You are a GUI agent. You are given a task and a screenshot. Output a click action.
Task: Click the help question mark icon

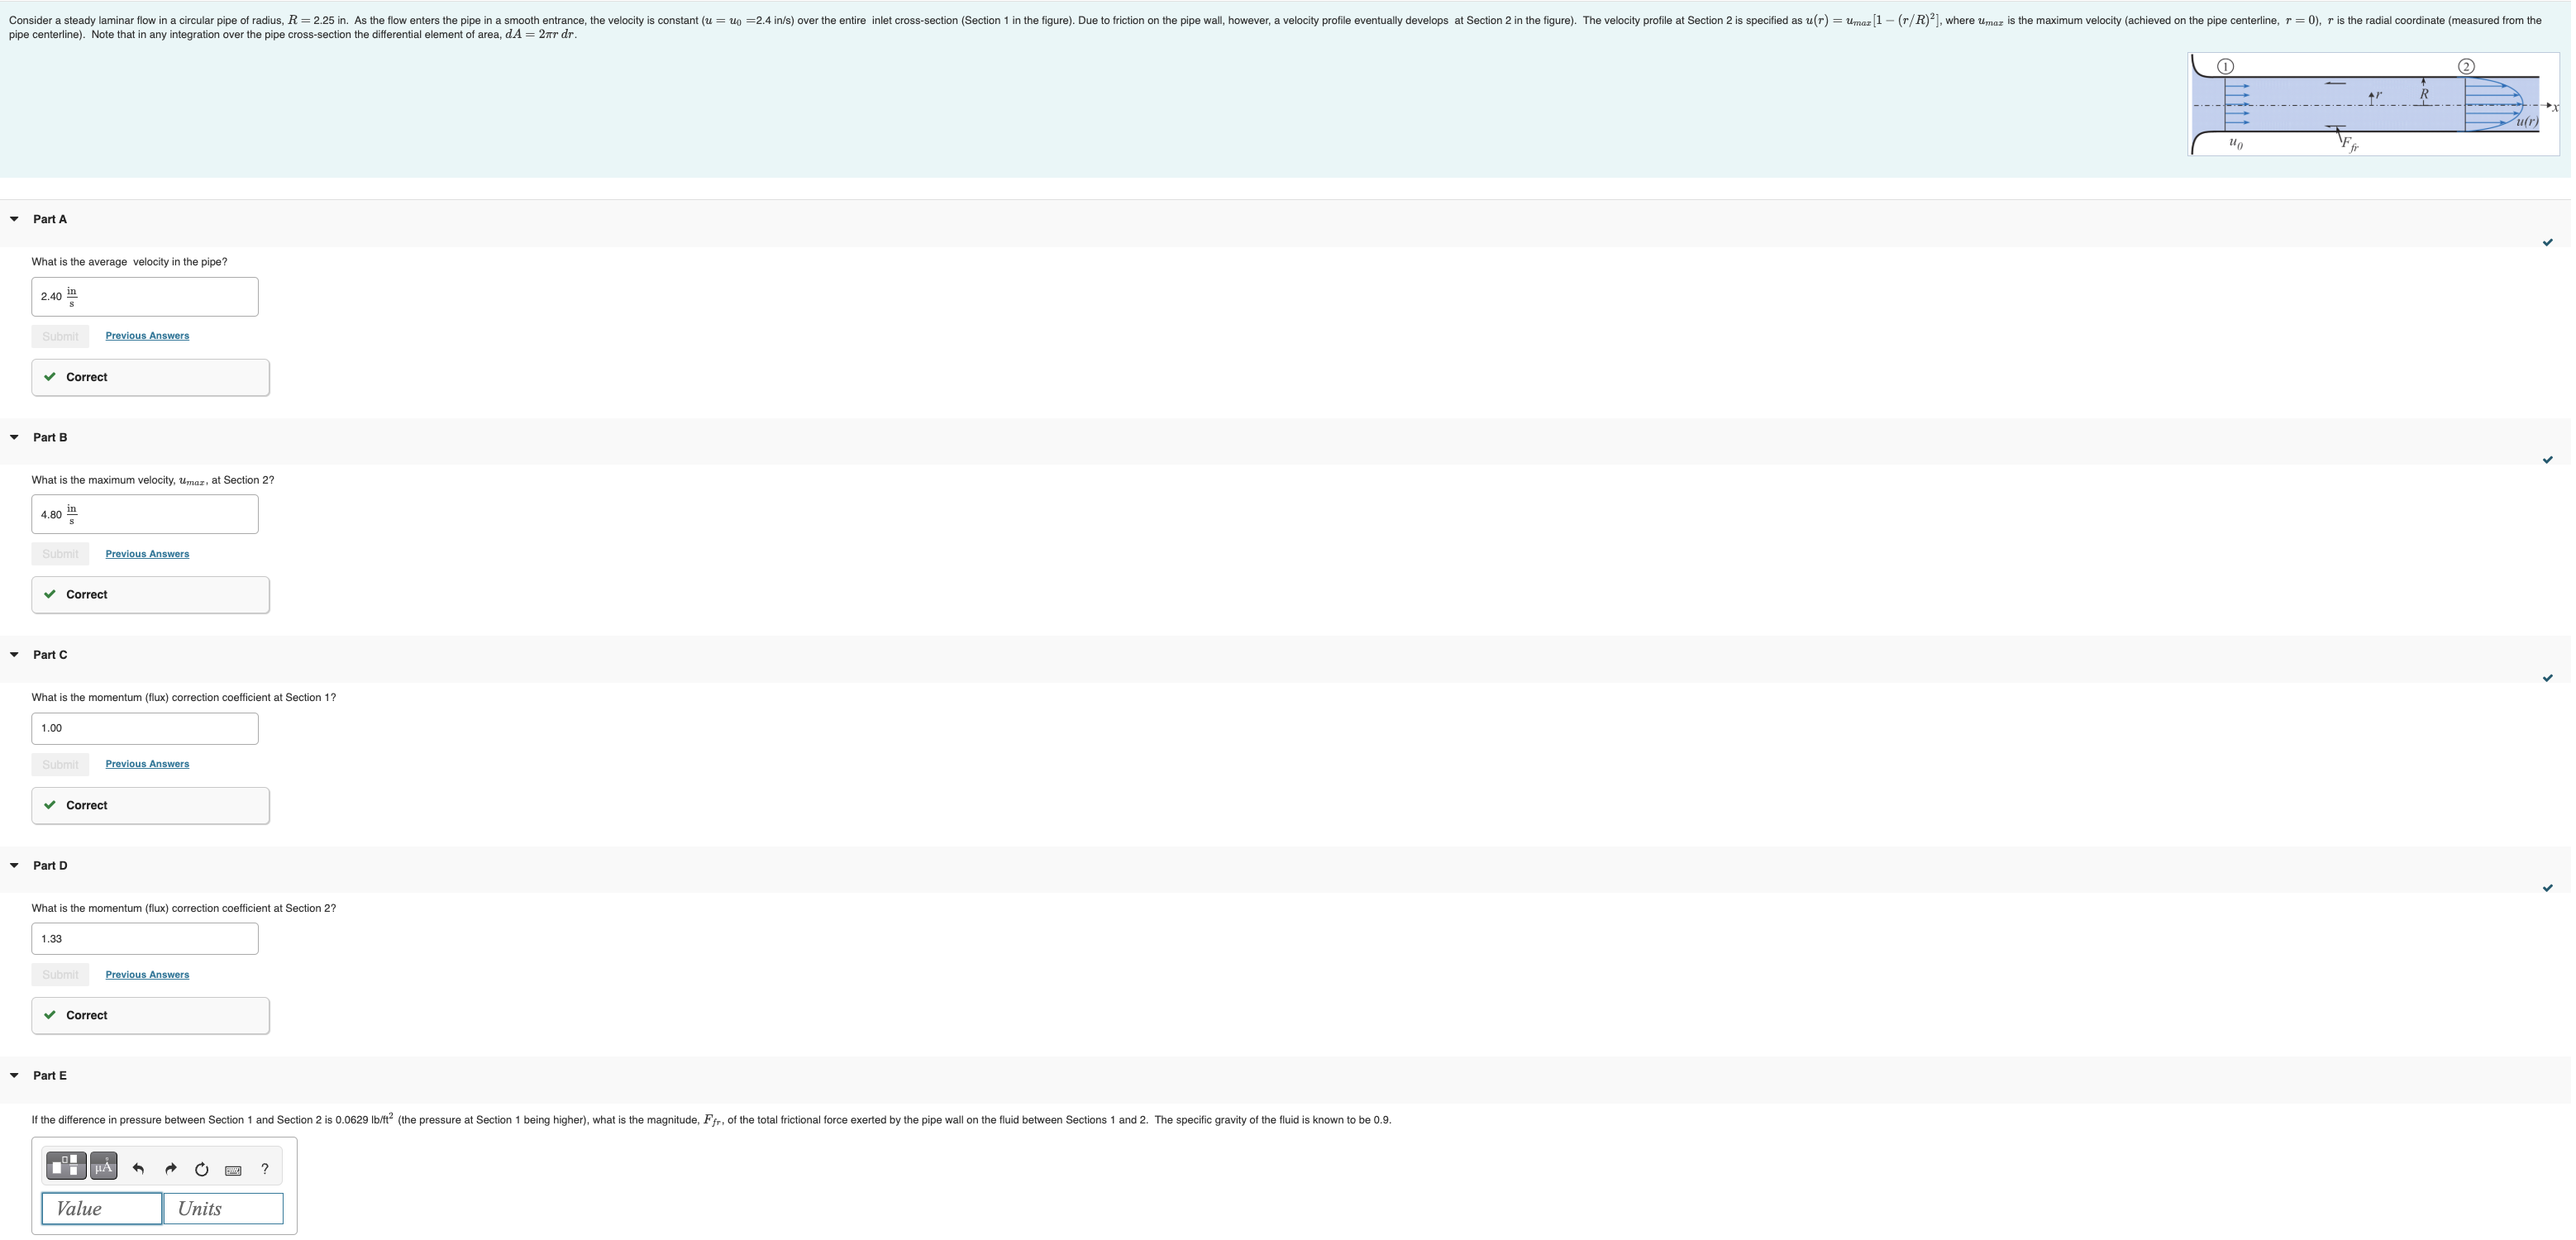point(265,1169)
